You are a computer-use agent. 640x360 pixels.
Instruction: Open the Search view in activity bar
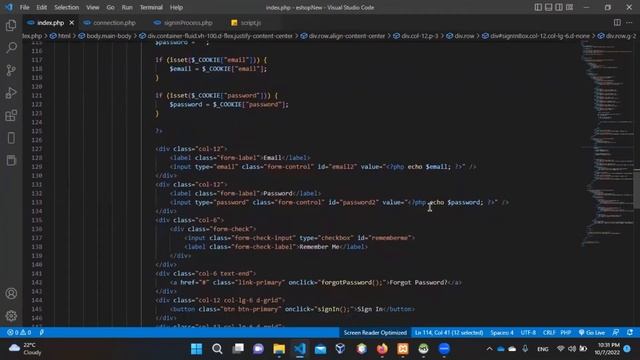11,48
